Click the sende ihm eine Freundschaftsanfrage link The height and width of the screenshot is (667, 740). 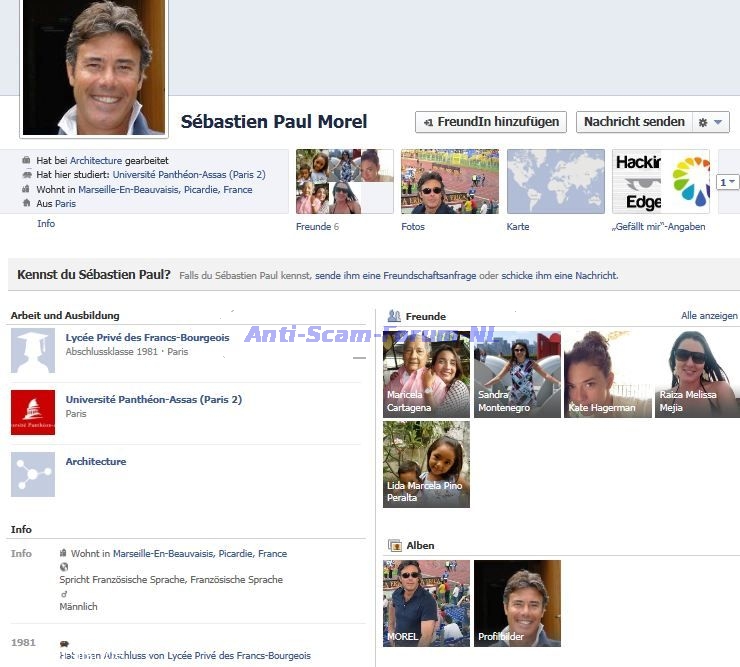pos(395,276)
